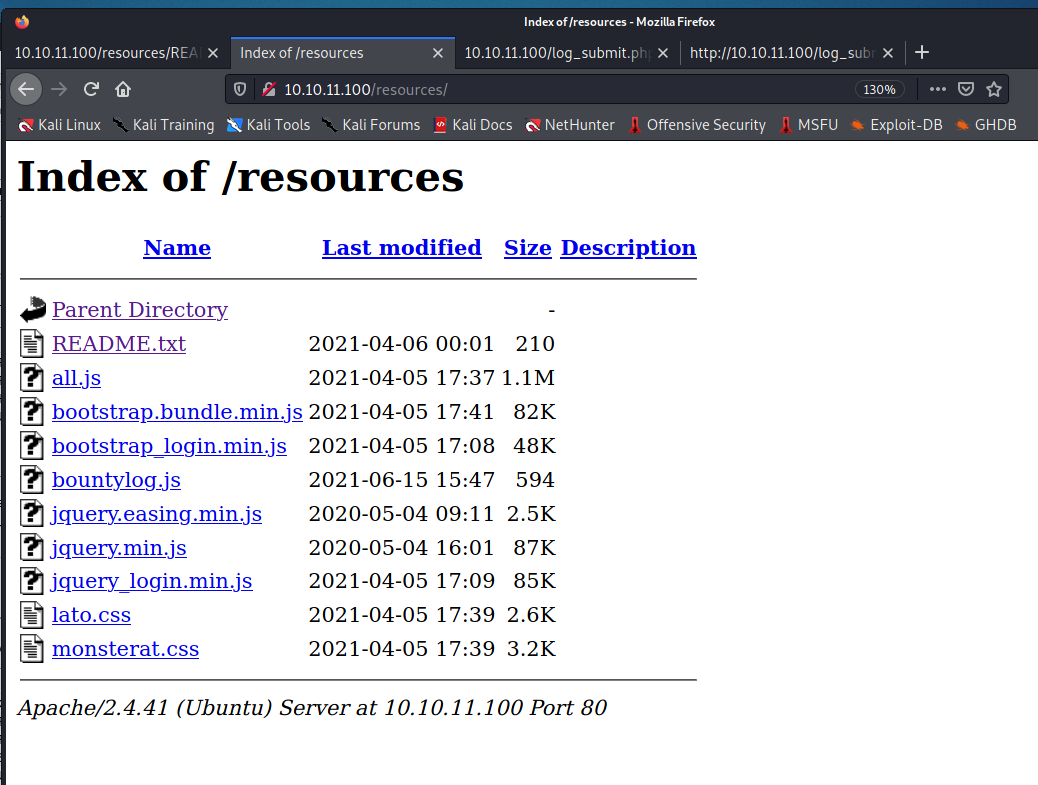Bookmark this page with the star icon
Viewport: 1038px width, 785px height.
click(993, 89)
